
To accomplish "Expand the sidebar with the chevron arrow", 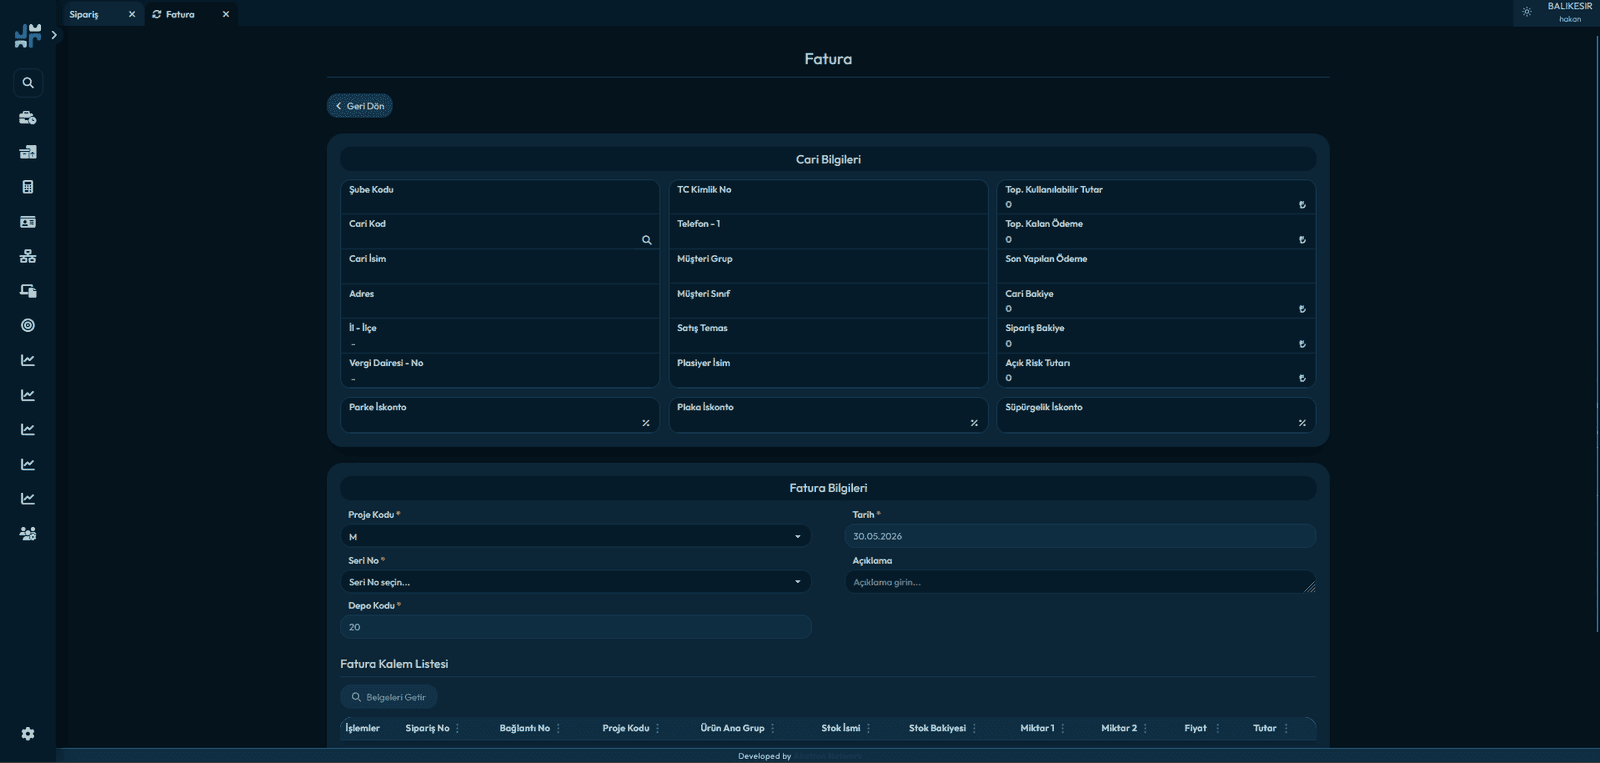I will (x=54, y=35).
